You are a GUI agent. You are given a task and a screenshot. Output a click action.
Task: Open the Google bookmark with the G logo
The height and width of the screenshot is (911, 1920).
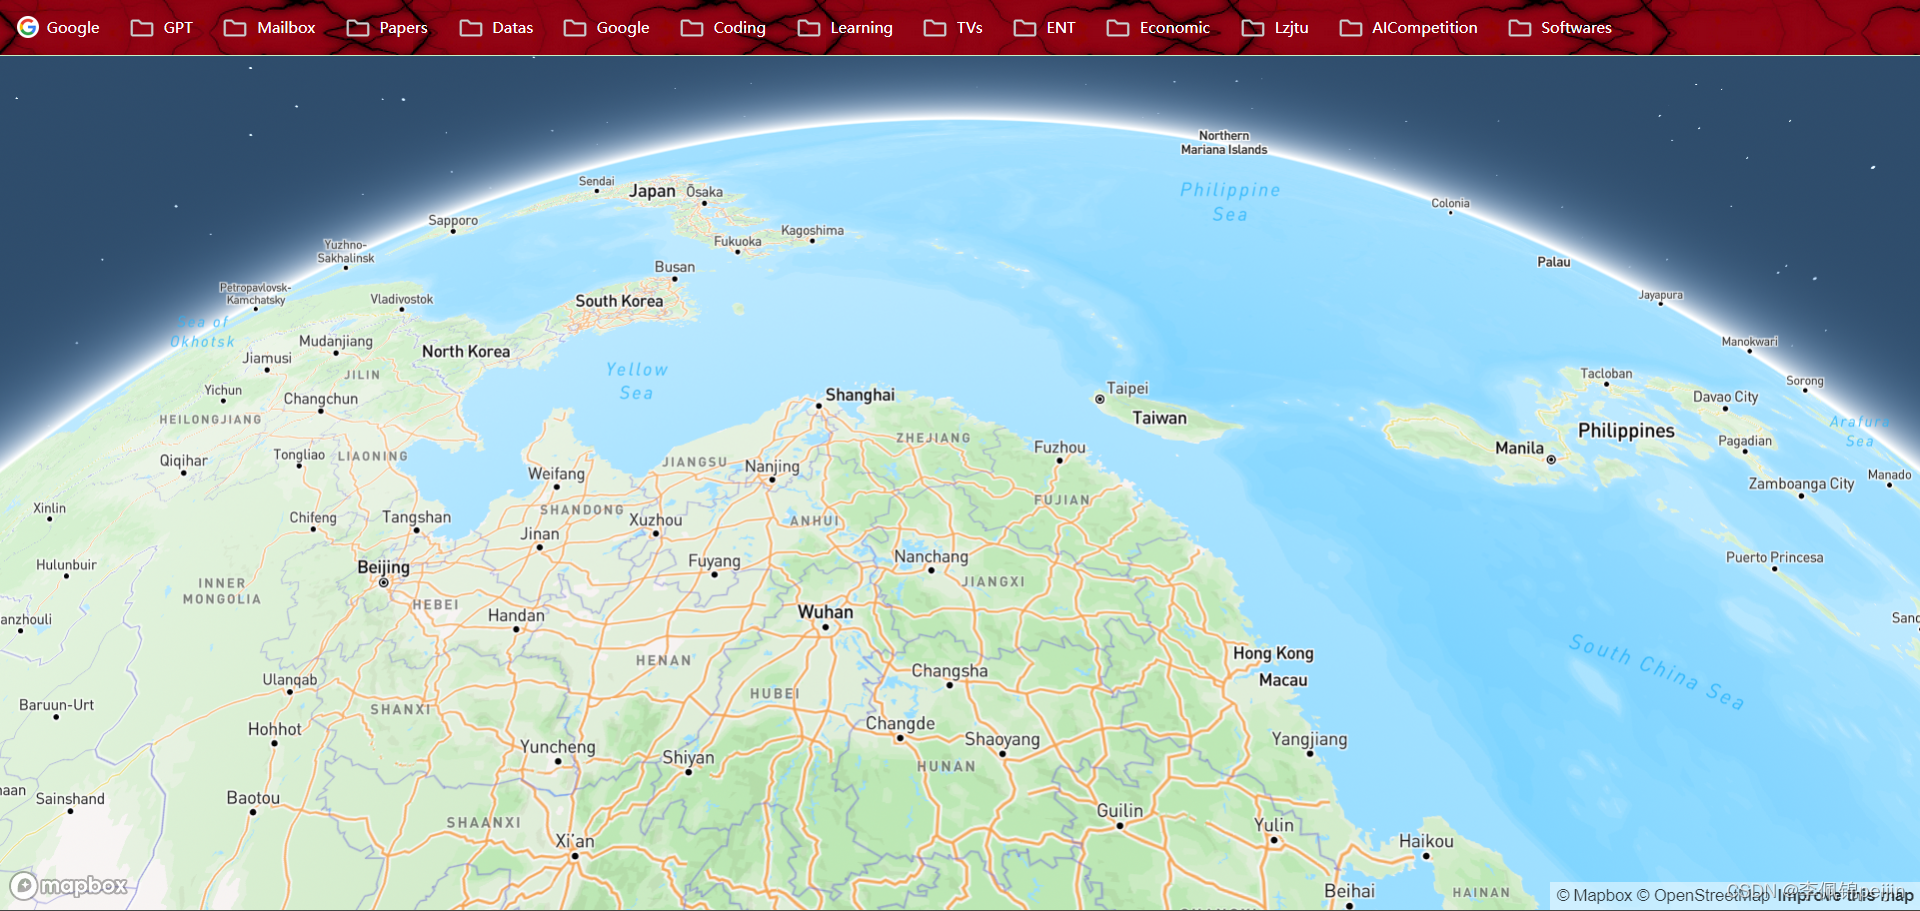click(x=58, y=28)
